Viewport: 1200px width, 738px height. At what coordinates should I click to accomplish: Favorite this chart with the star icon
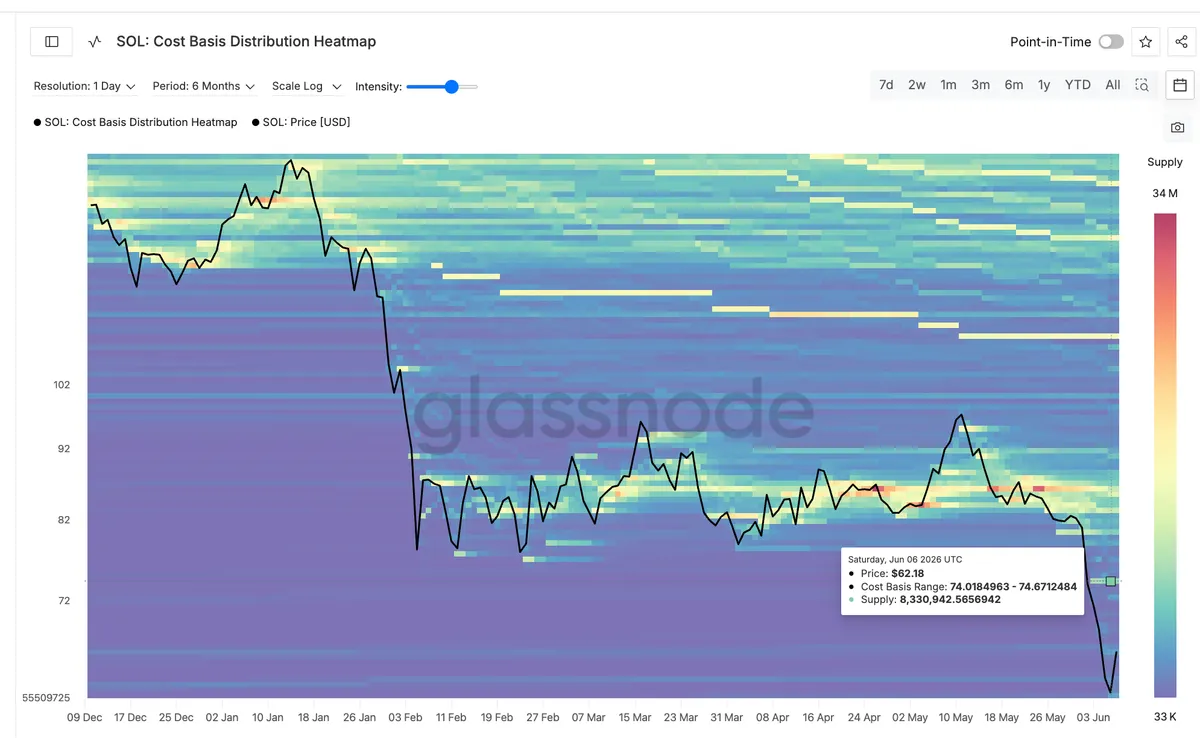(1146, 42)
